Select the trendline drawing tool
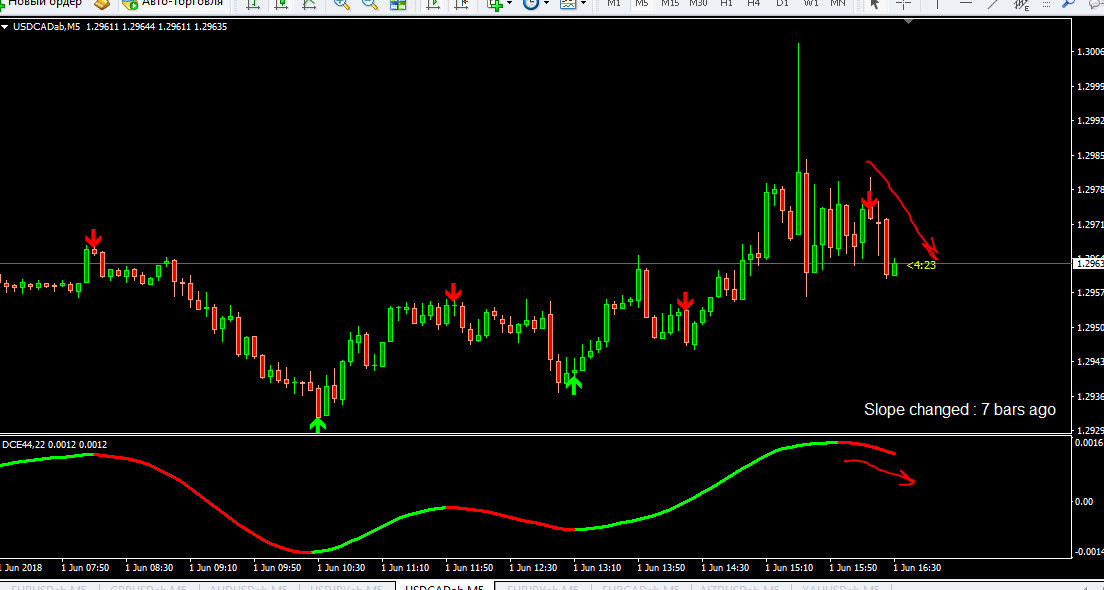 pos(993,4)
